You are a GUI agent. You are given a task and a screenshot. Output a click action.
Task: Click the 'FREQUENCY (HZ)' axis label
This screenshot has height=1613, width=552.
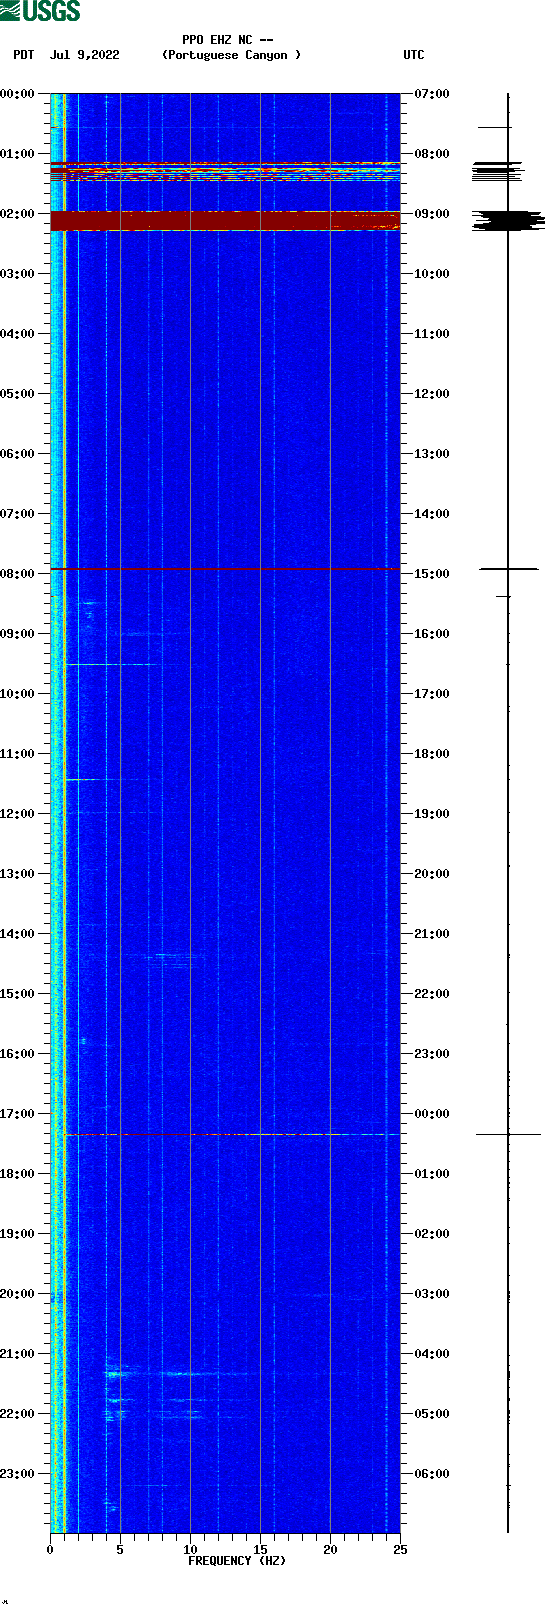click(237, 1560)
